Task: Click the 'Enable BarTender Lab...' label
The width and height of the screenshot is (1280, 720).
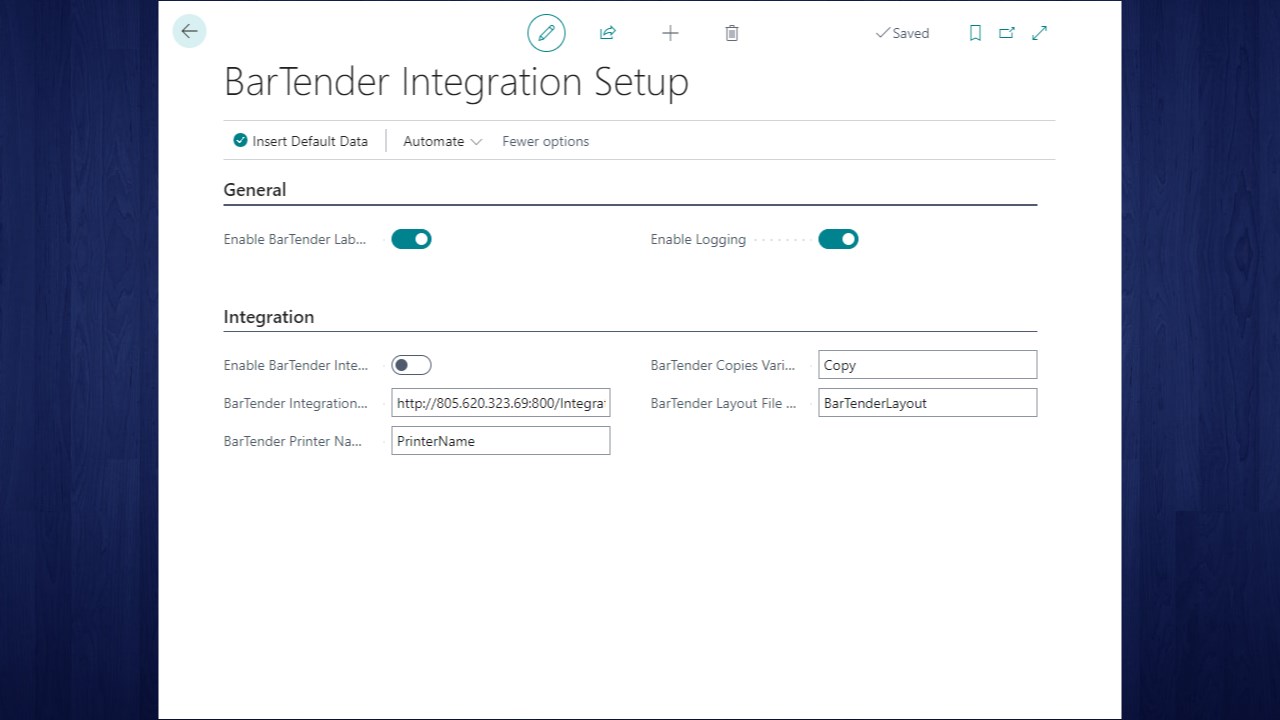Action: (295, 239)
